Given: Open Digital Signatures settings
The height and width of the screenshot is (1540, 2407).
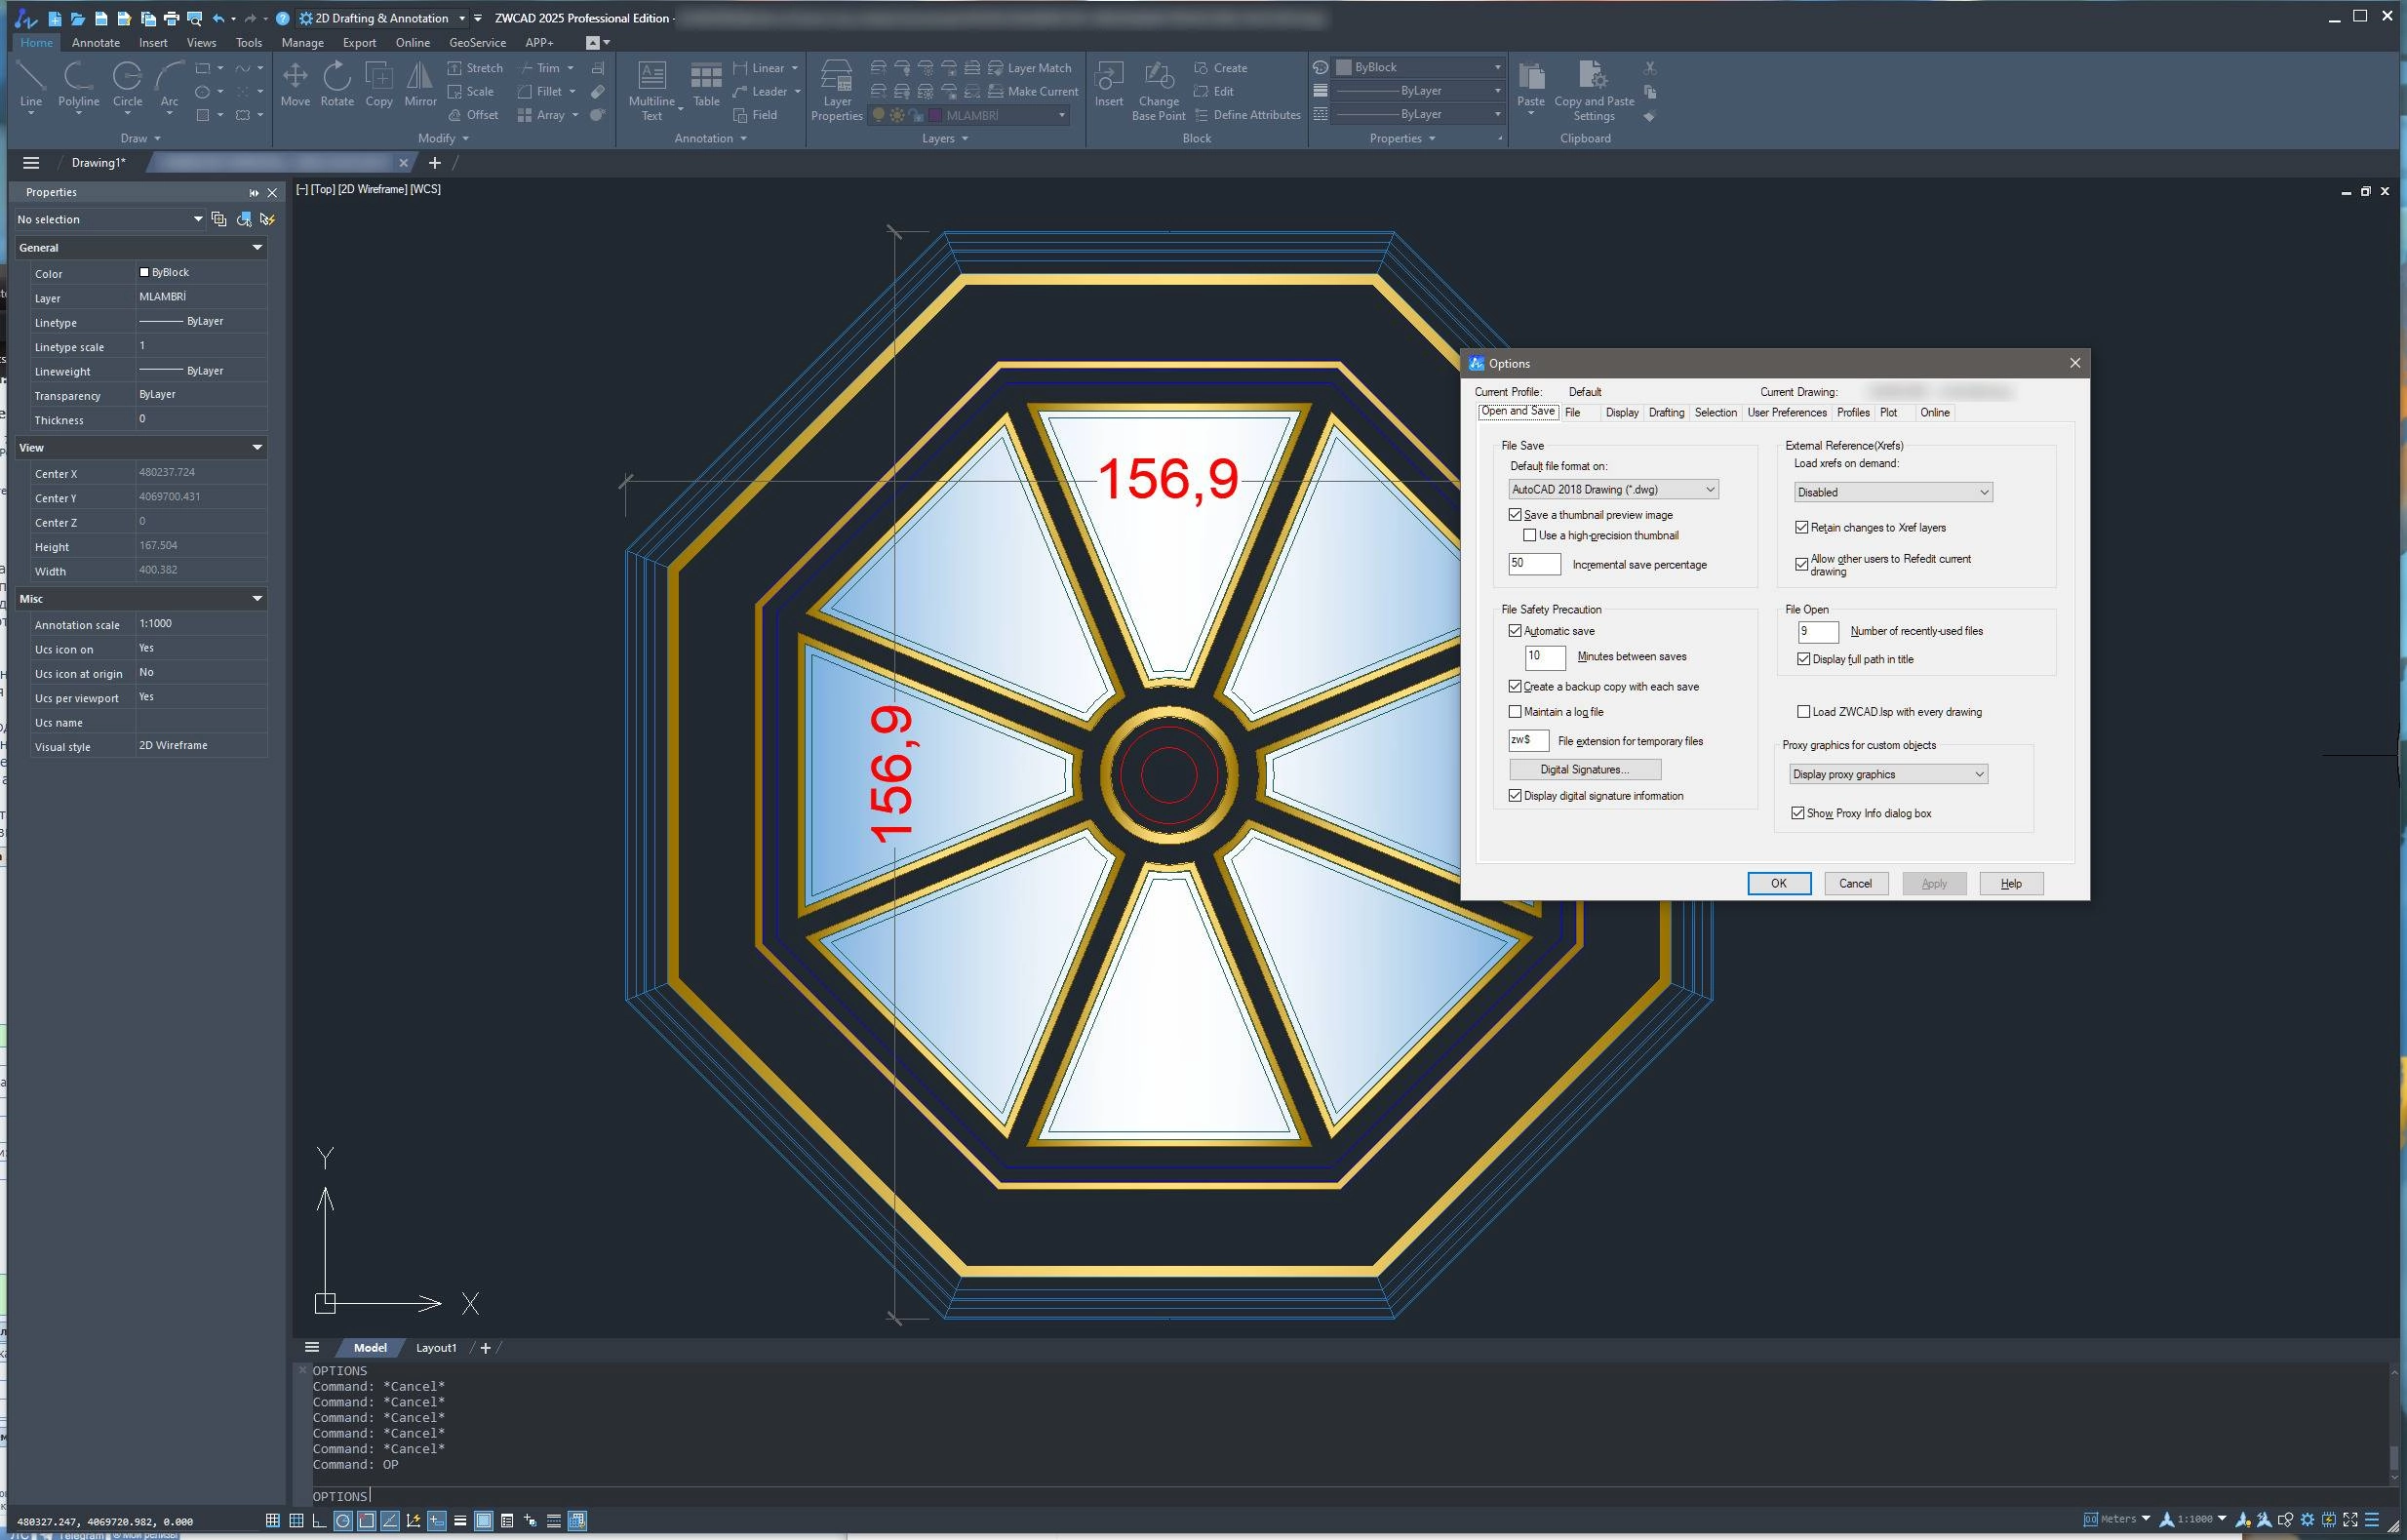Looking at the screenshot, I should coord(1585,769).
